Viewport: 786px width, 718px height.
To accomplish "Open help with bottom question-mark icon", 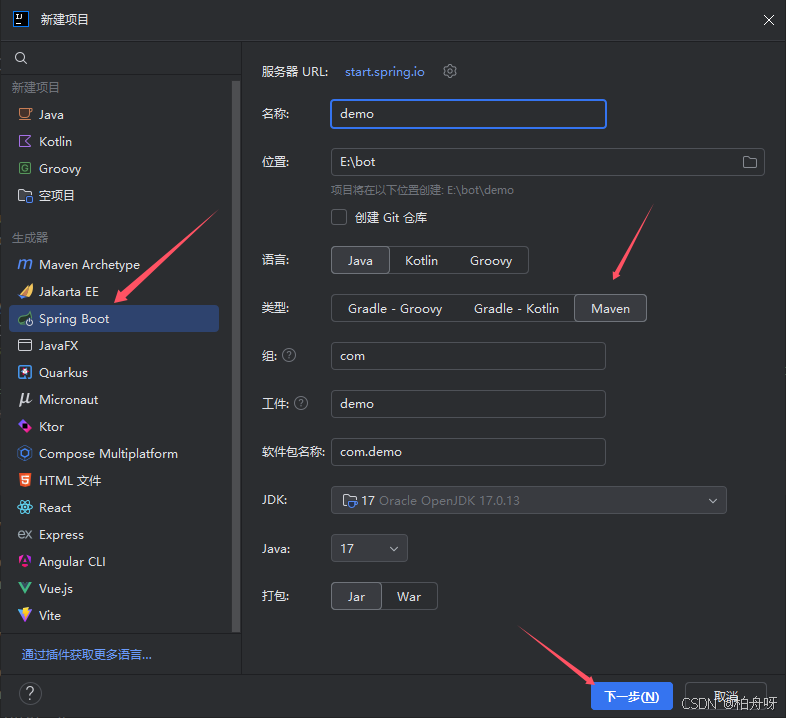I will tap(30, 694).
